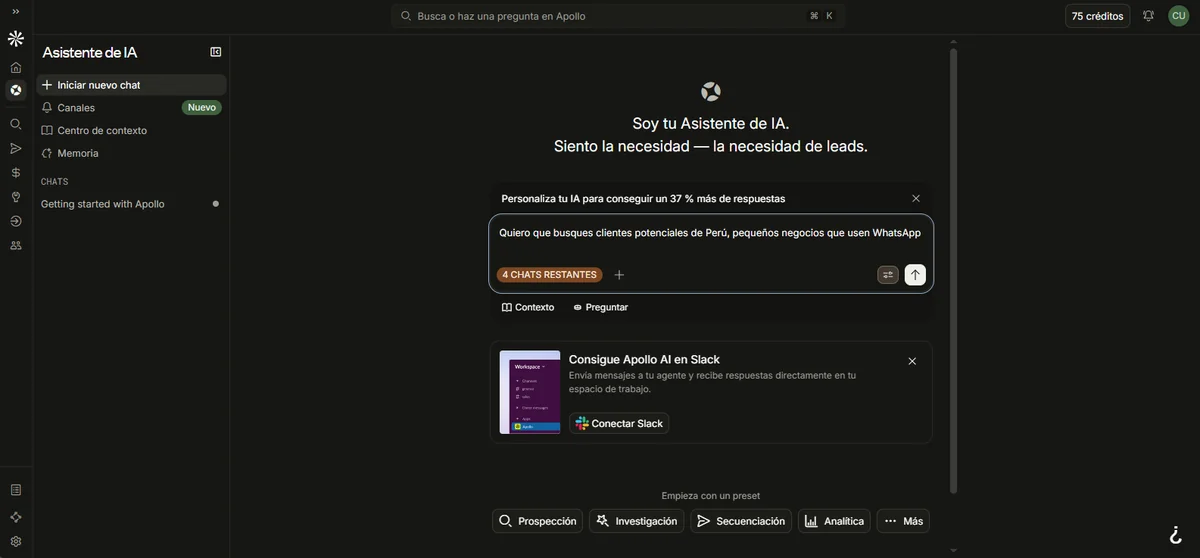This screenshot has width=1200, height=558.
Task: Add attachment with the plus icon in chat box
Action: click(619, 275)
